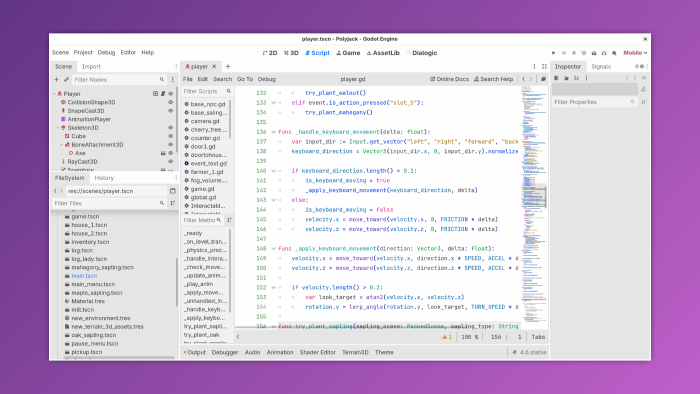The width and height of the screenshot is (700, 394).
Task: Open the Debug menu in top bar
Action: tap(106, 52)
